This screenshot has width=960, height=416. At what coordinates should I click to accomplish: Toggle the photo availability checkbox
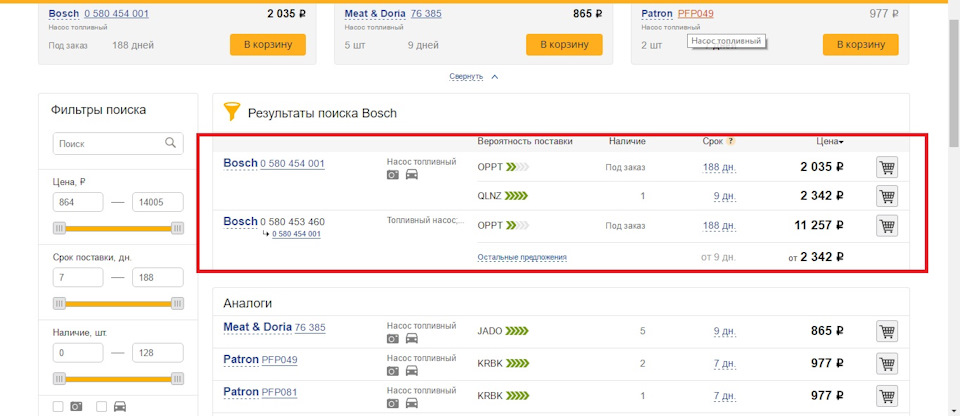[58, 406]
